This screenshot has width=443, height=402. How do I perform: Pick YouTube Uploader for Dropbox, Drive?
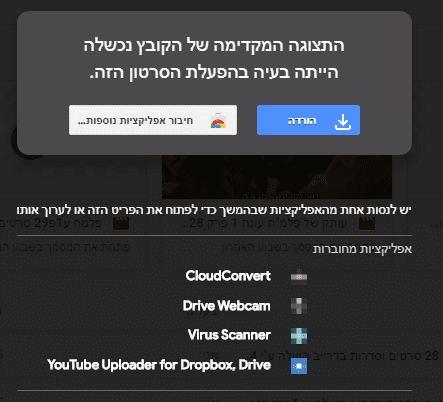click(159, 365)
